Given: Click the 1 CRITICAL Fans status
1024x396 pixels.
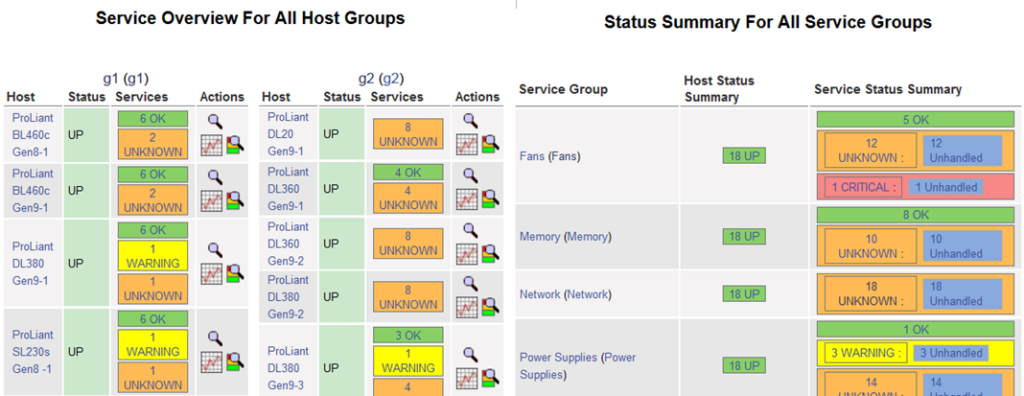Looking at the screenshot, I should tap(863, 187).
